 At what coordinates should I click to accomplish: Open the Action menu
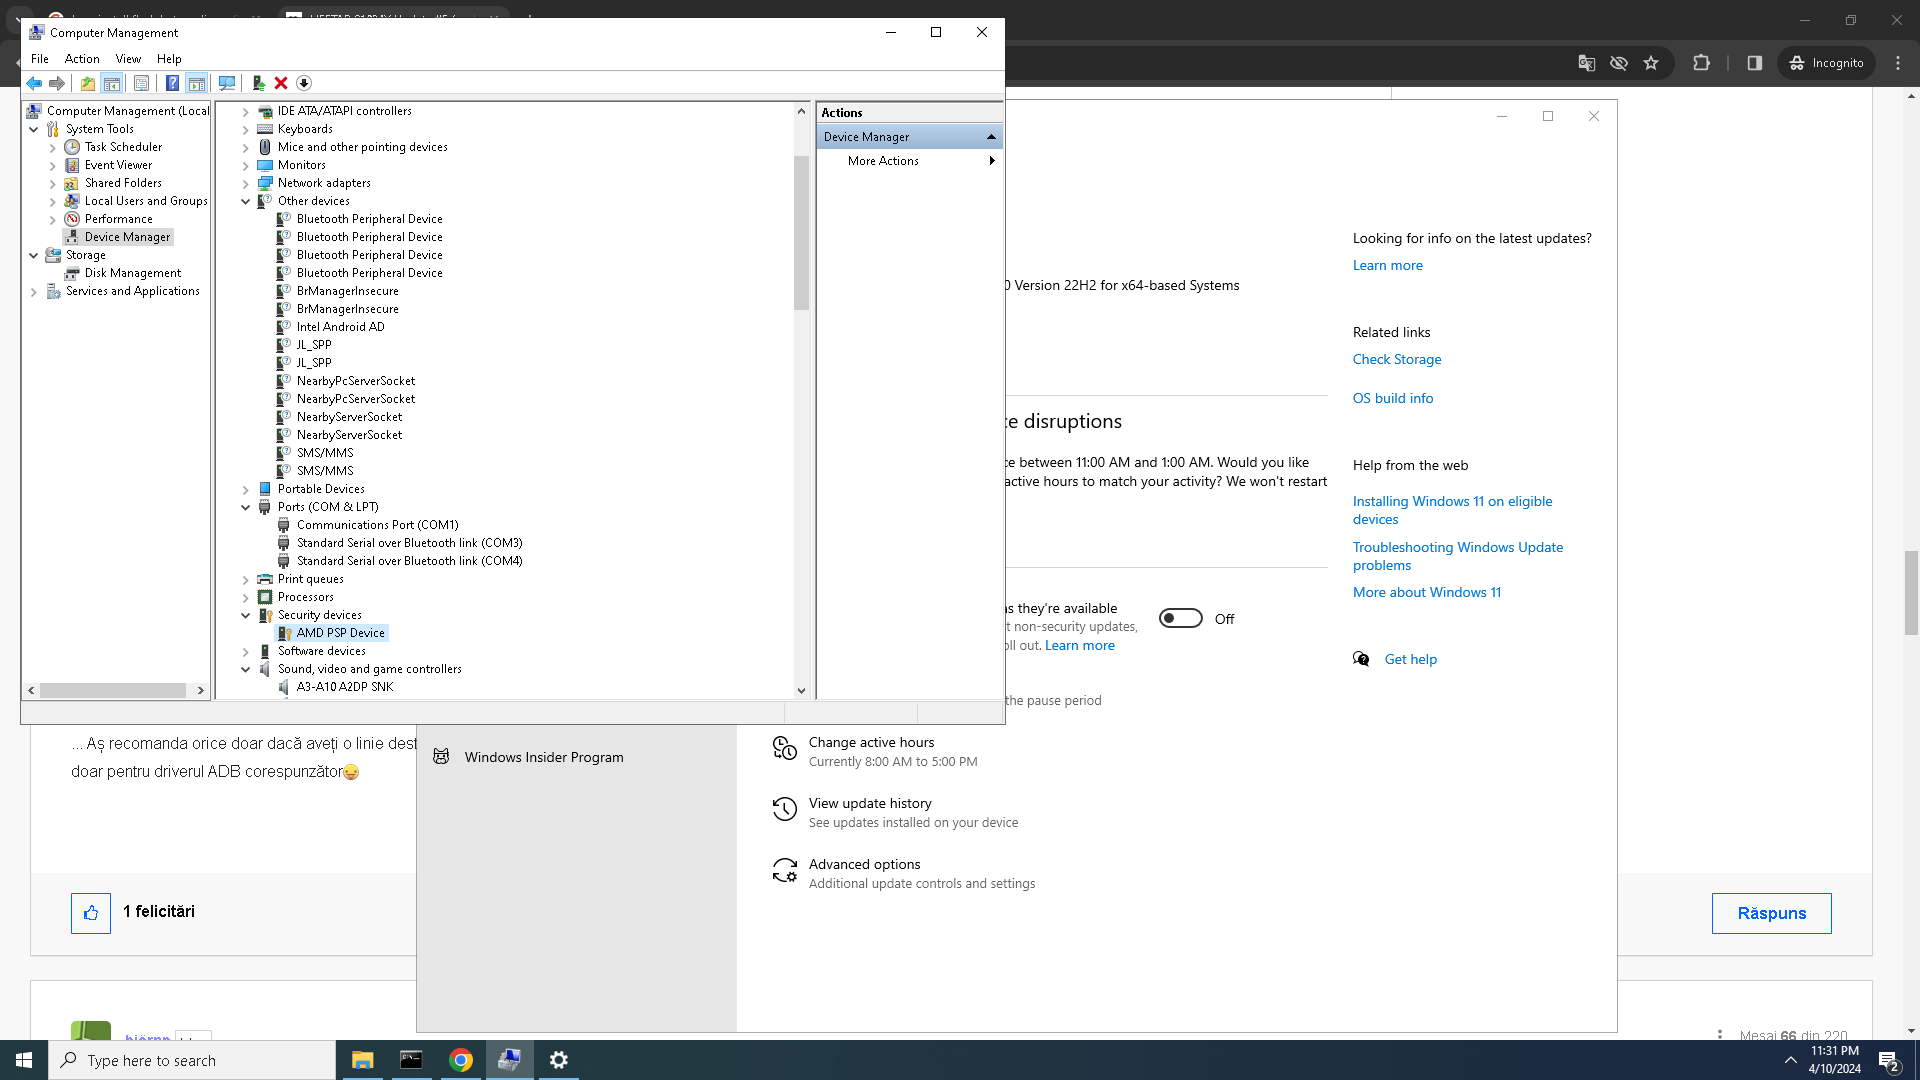pyautogui.click(x=82, y=59)
